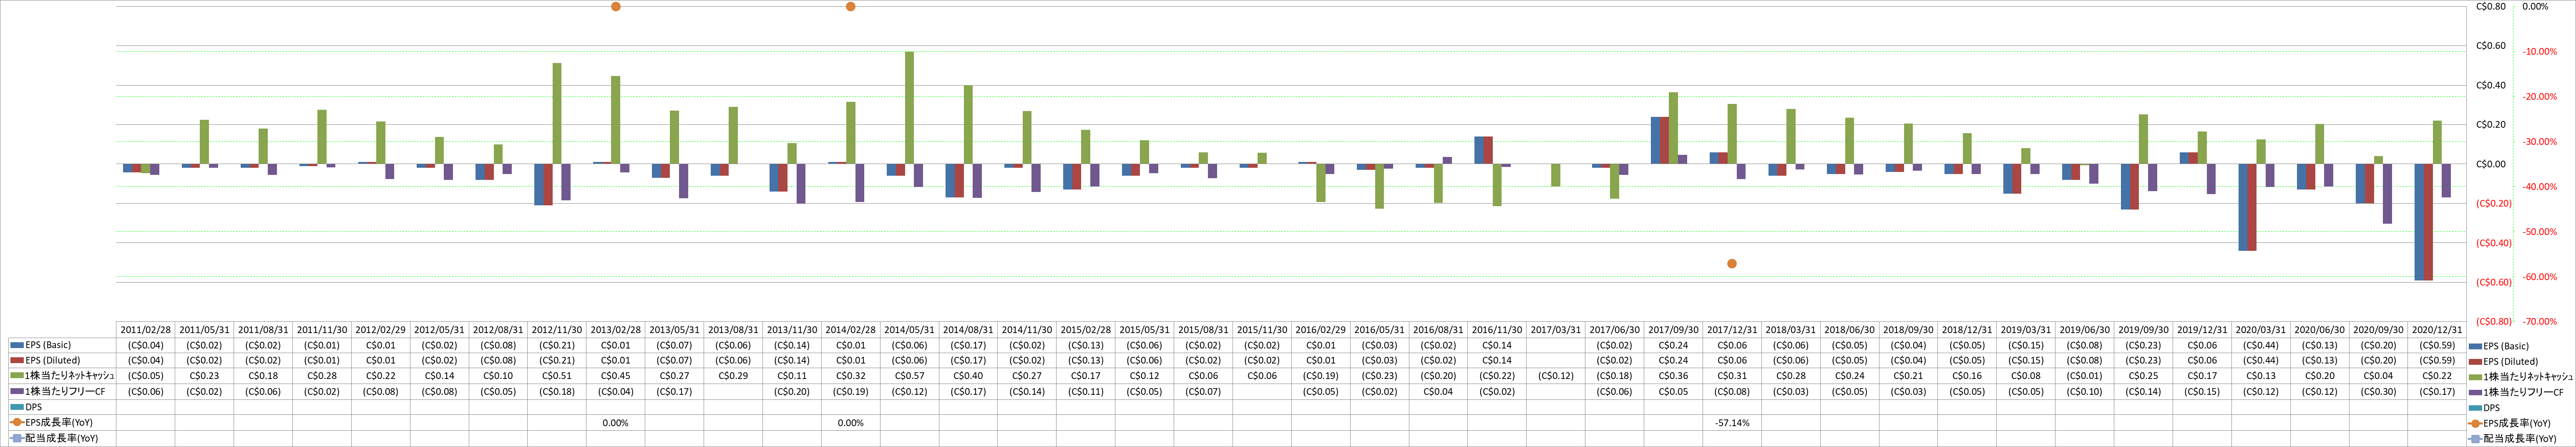
Task: Select the blue EPS bar for 2017/09/30
Action: pos(1655,140)
